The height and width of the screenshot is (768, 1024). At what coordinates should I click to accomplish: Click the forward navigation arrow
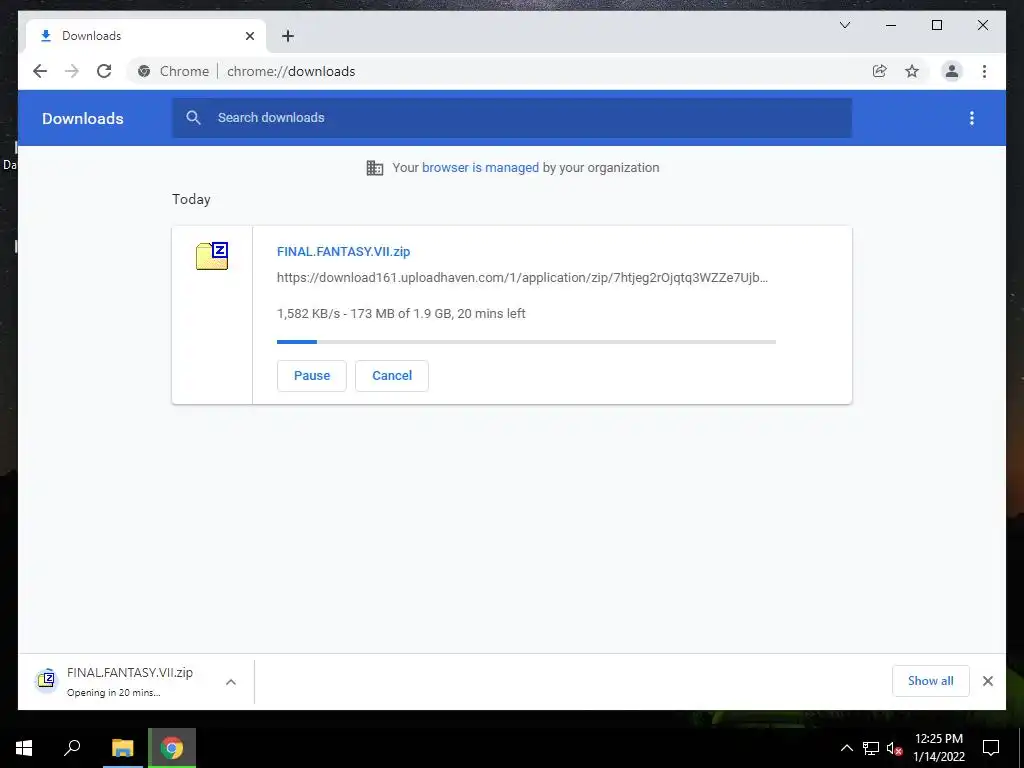click(x=72, y=71)
